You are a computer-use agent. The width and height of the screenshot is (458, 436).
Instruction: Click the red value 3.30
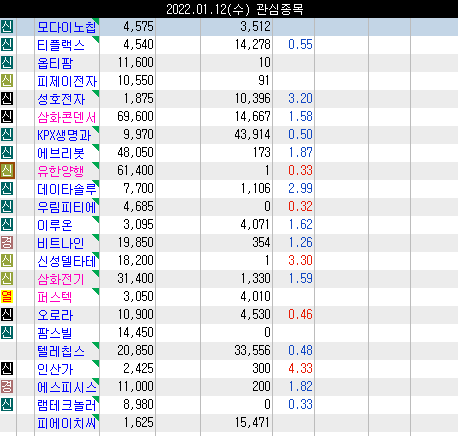point(300,260)
